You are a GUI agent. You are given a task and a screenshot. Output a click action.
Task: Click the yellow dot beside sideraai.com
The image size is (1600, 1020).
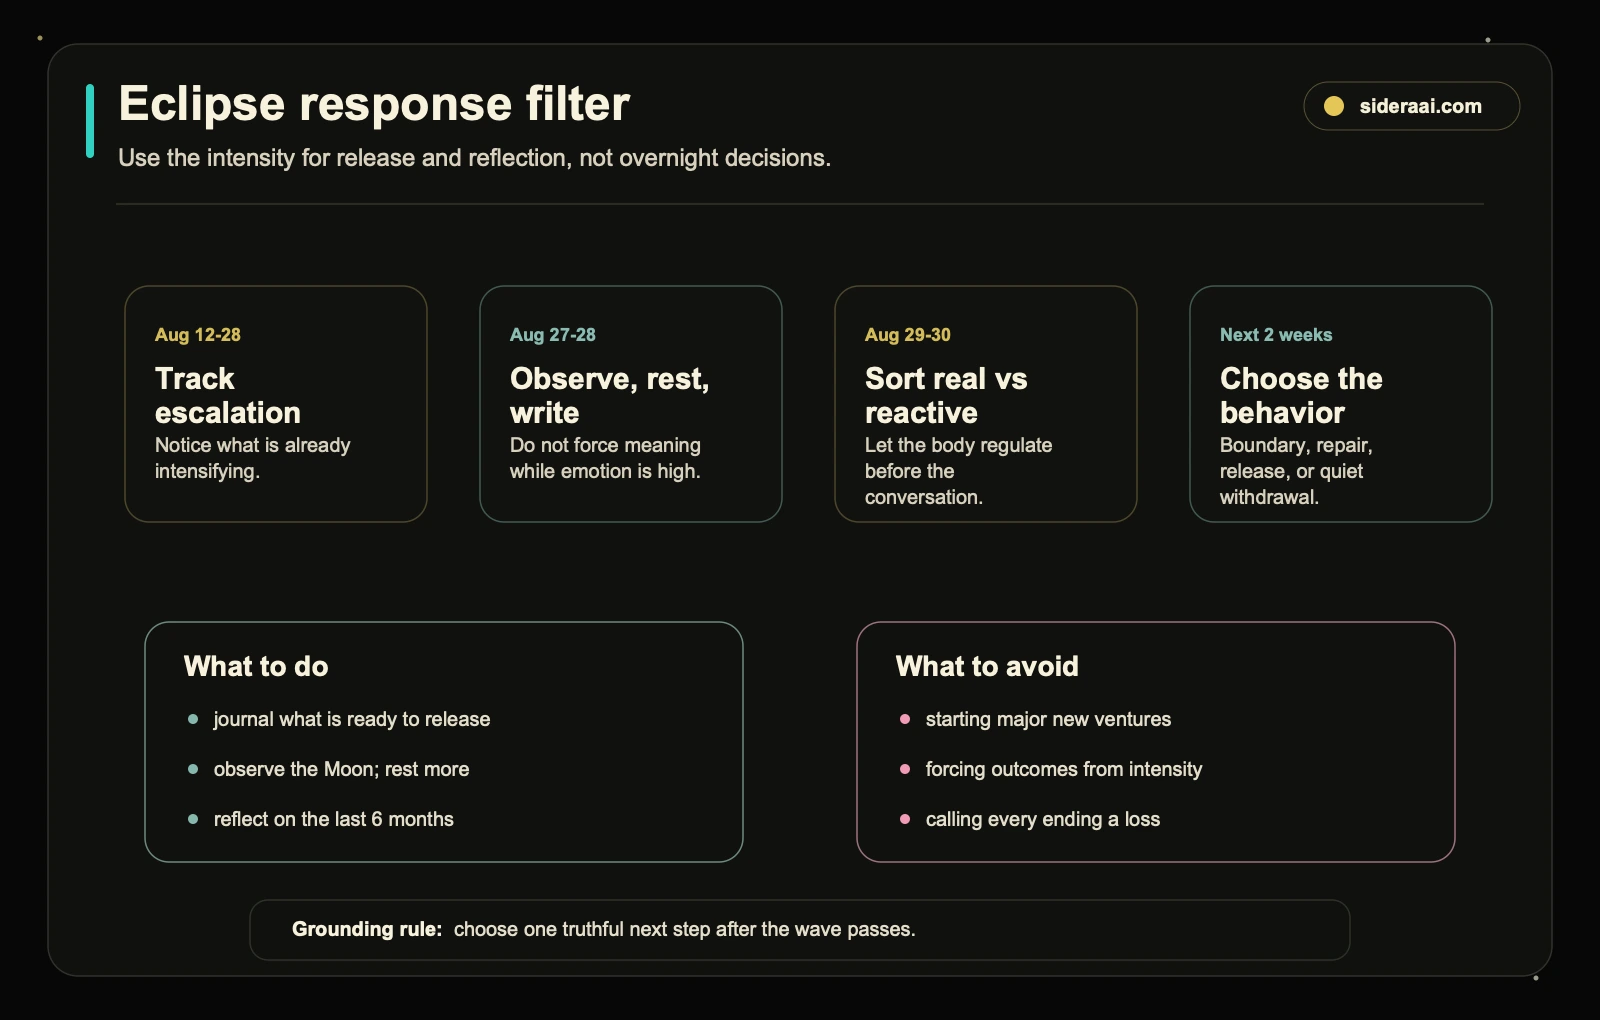point(1334,106)
